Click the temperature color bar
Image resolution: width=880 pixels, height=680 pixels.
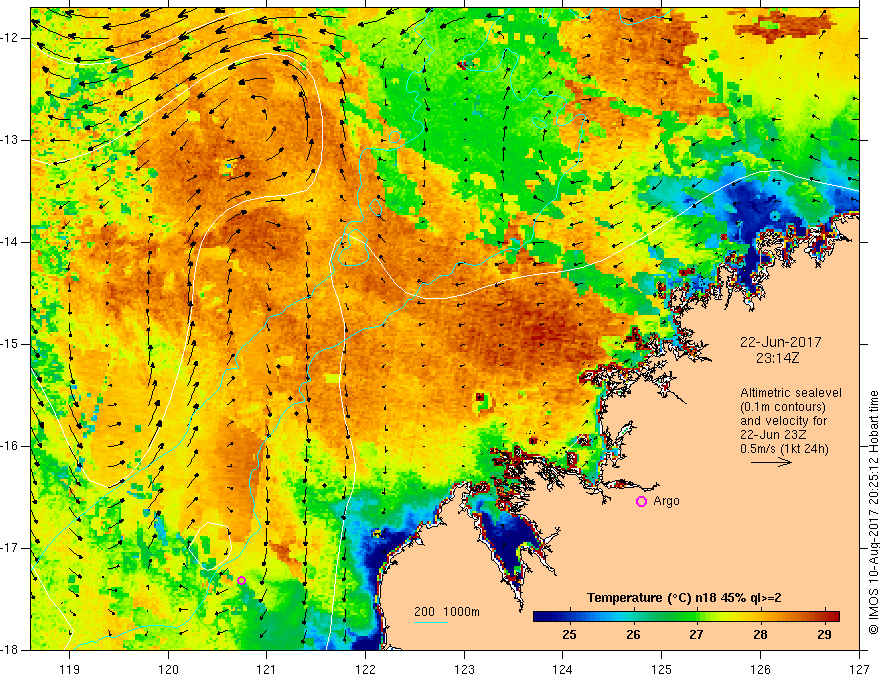coord(686,616)
